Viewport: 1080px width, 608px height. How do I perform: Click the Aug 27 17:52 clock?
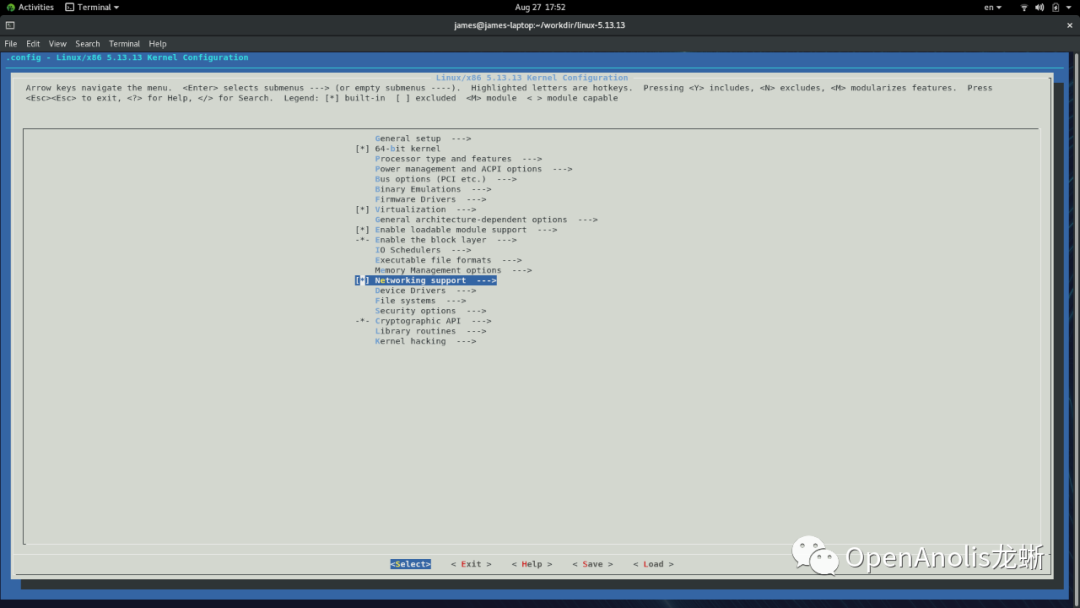pos(540,7)
